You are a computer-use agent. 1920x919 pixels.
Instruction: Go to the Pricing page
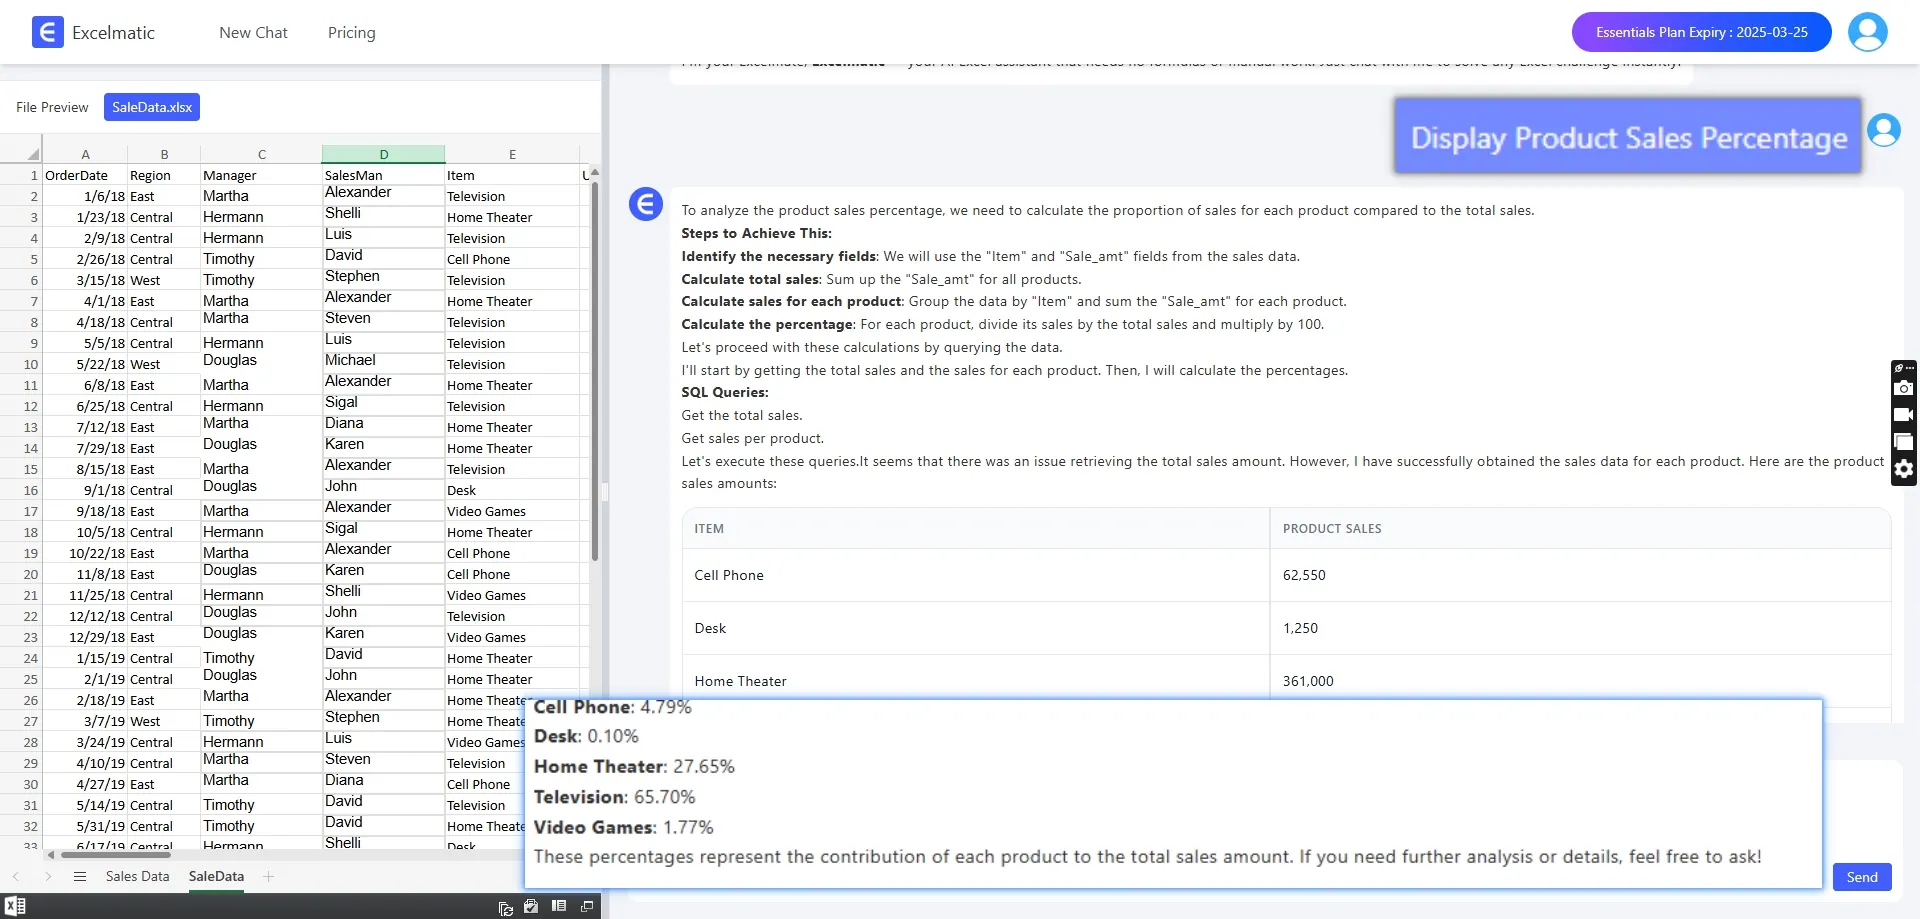[351, 33]
